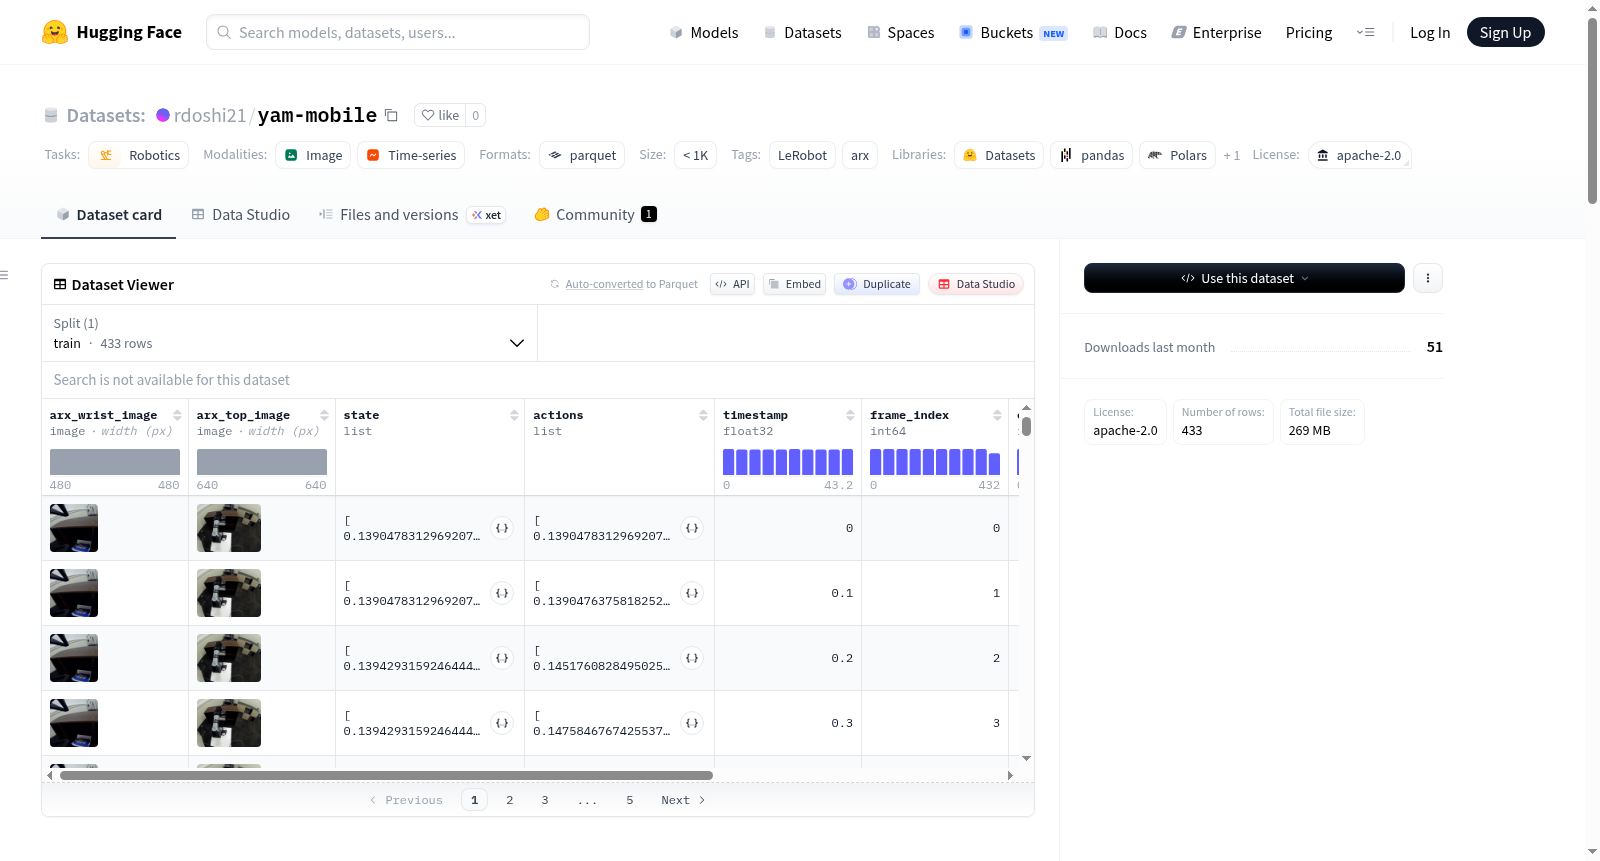Viewport: 1600px width, 861px height.
Task: Open Buckets in the top navigation
Action: [1013, 32]
